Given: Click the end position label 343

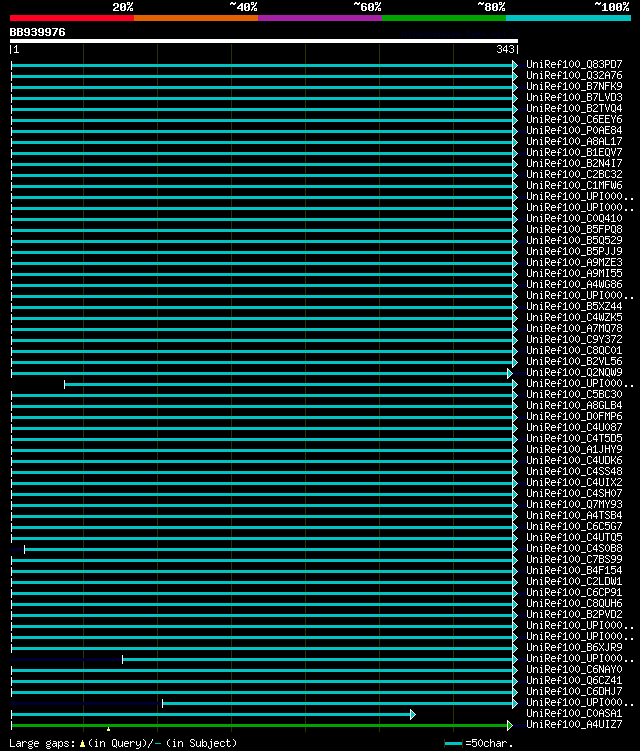Looking at the screenshot, I should coord(505,49).
